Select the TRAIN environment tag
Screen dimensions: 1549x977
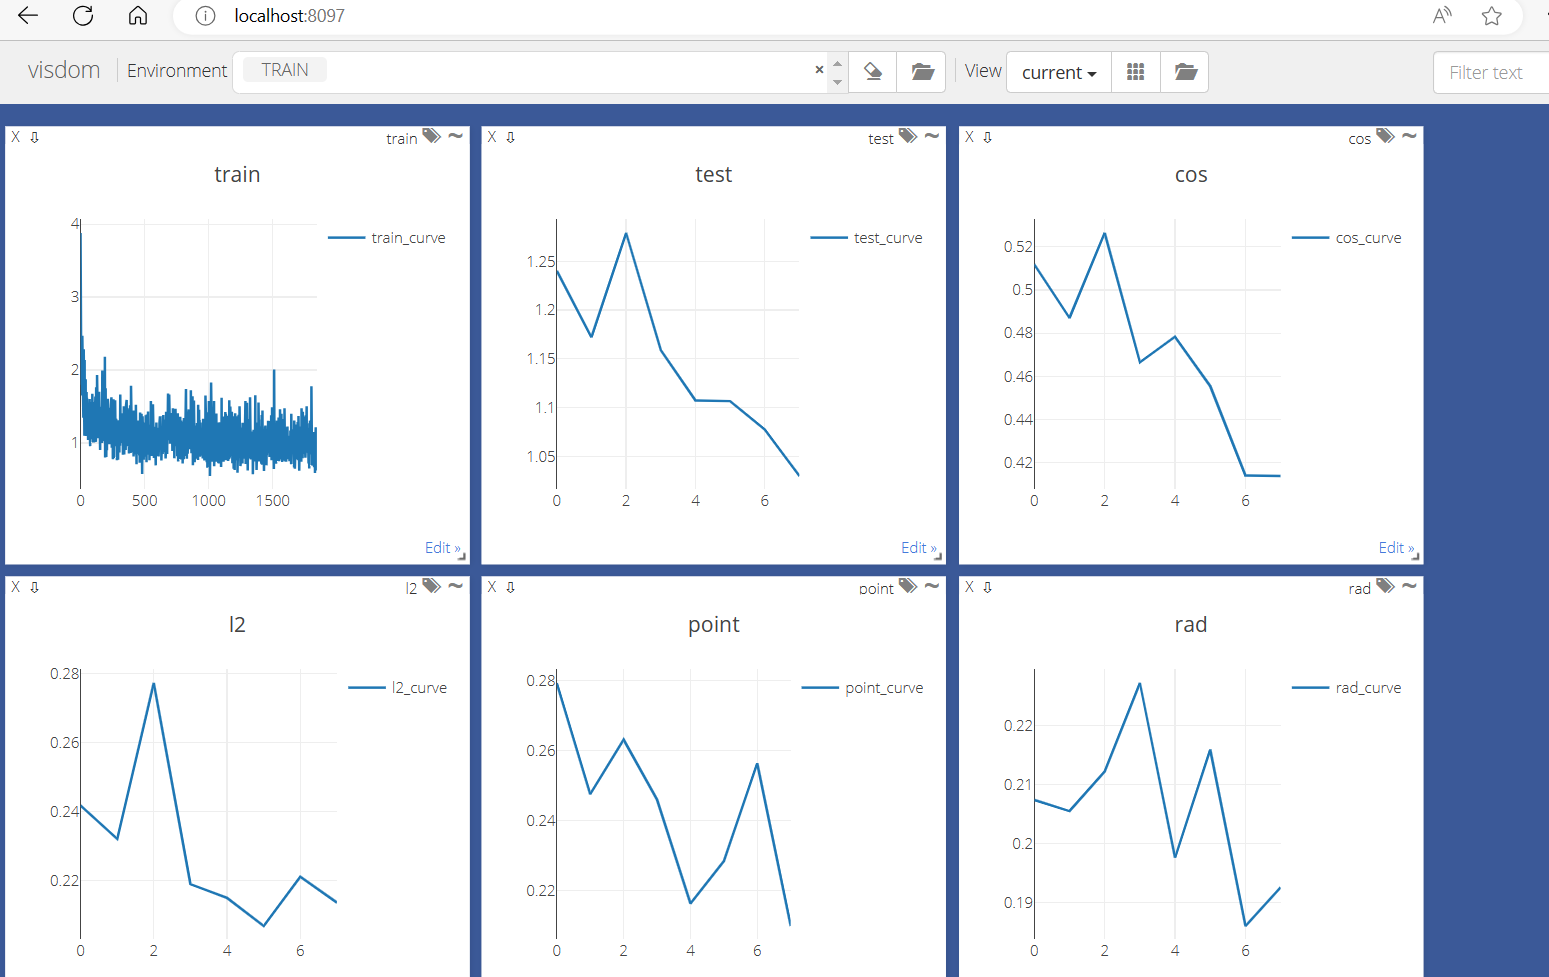click(285, 70)
